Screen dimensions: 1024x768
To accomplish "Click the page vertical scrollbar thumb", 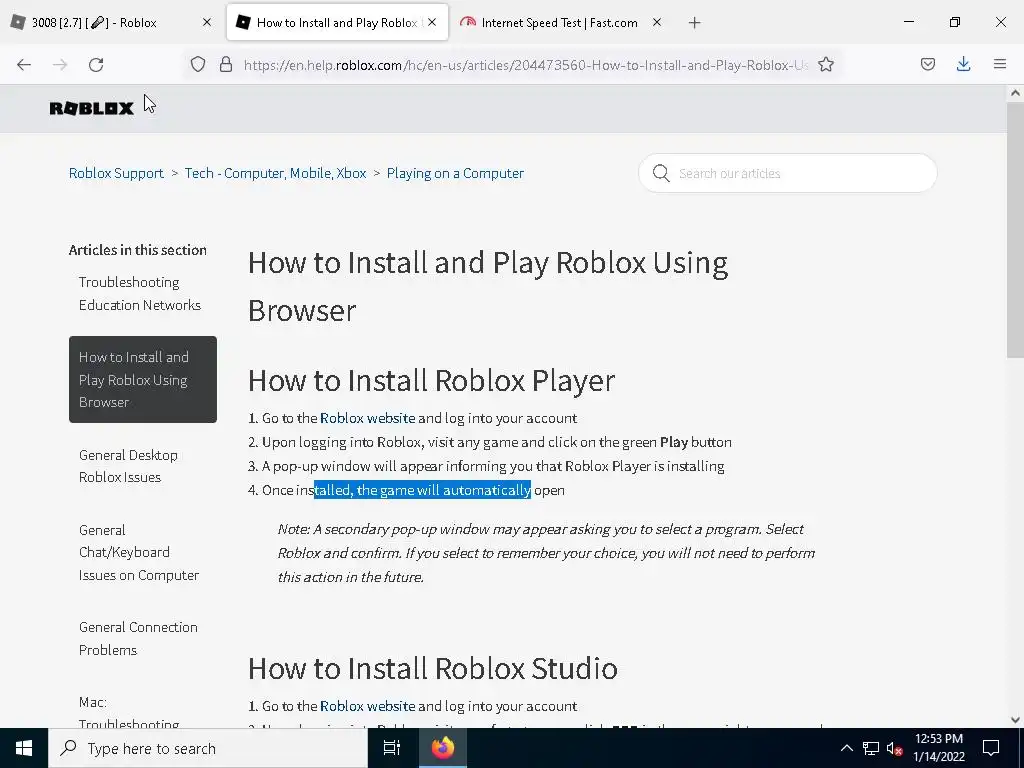I will pyautogui.click(x=1015, y=230).
